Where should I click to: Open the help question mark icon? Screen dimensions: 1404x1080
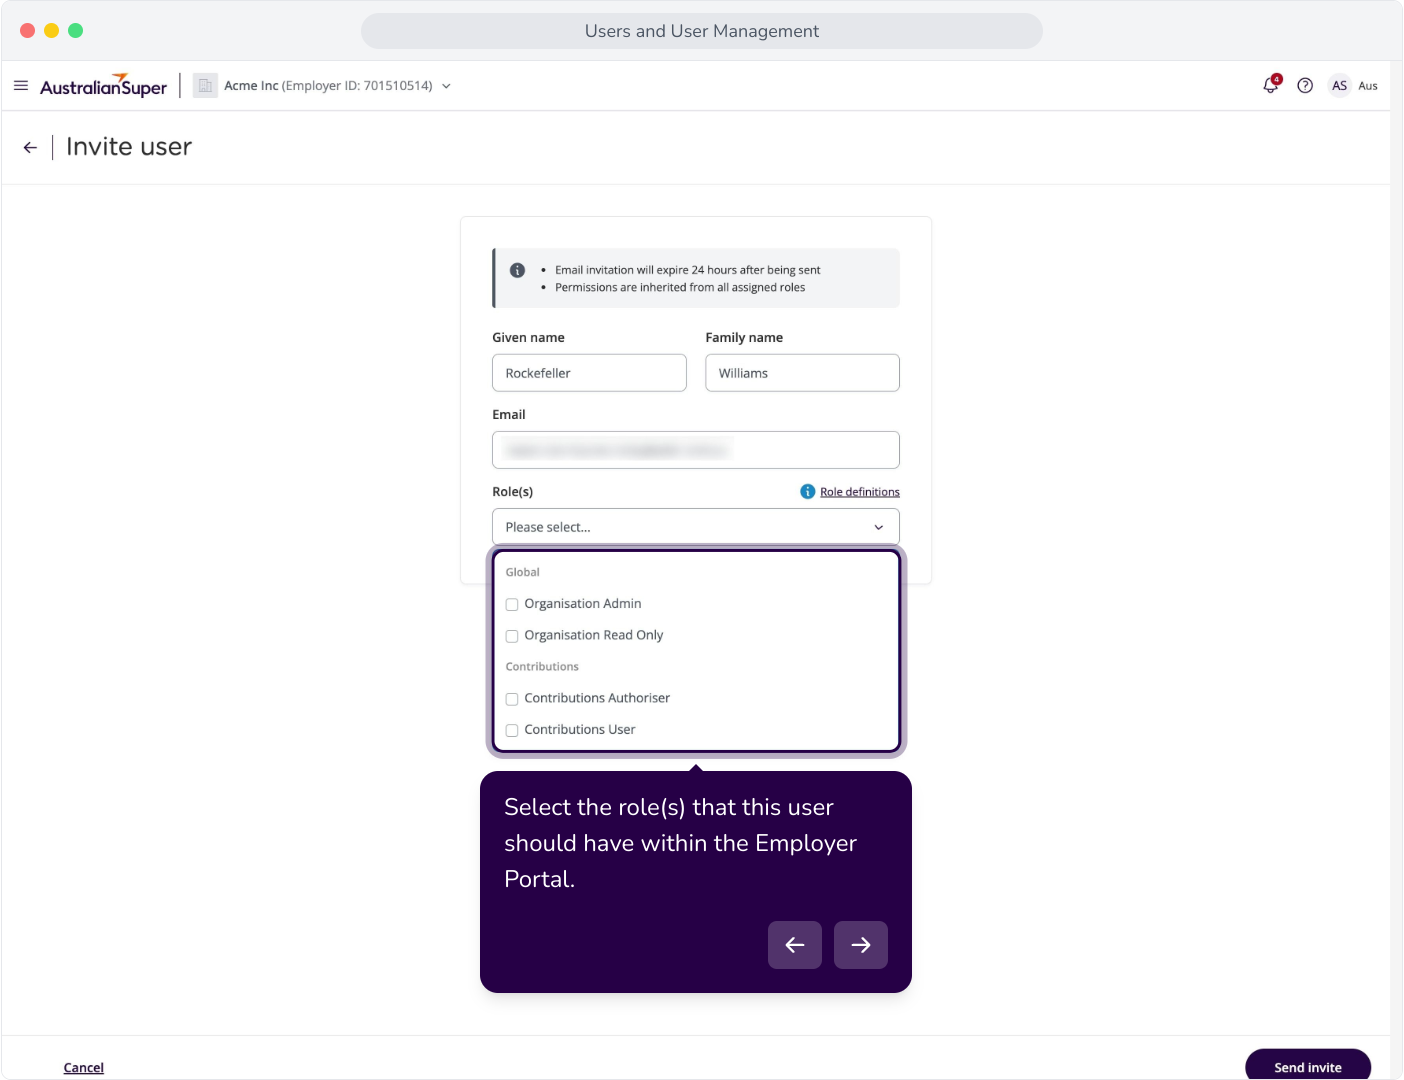pyautogui.click(x=1305, y=86)
